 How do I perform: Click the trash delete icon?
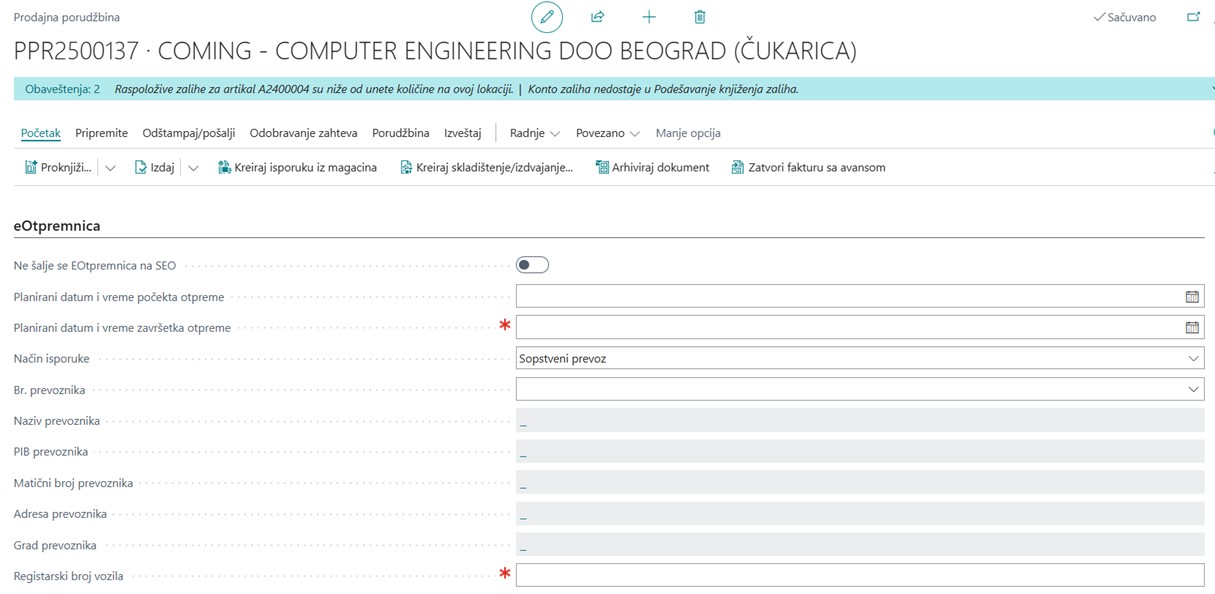700,17
